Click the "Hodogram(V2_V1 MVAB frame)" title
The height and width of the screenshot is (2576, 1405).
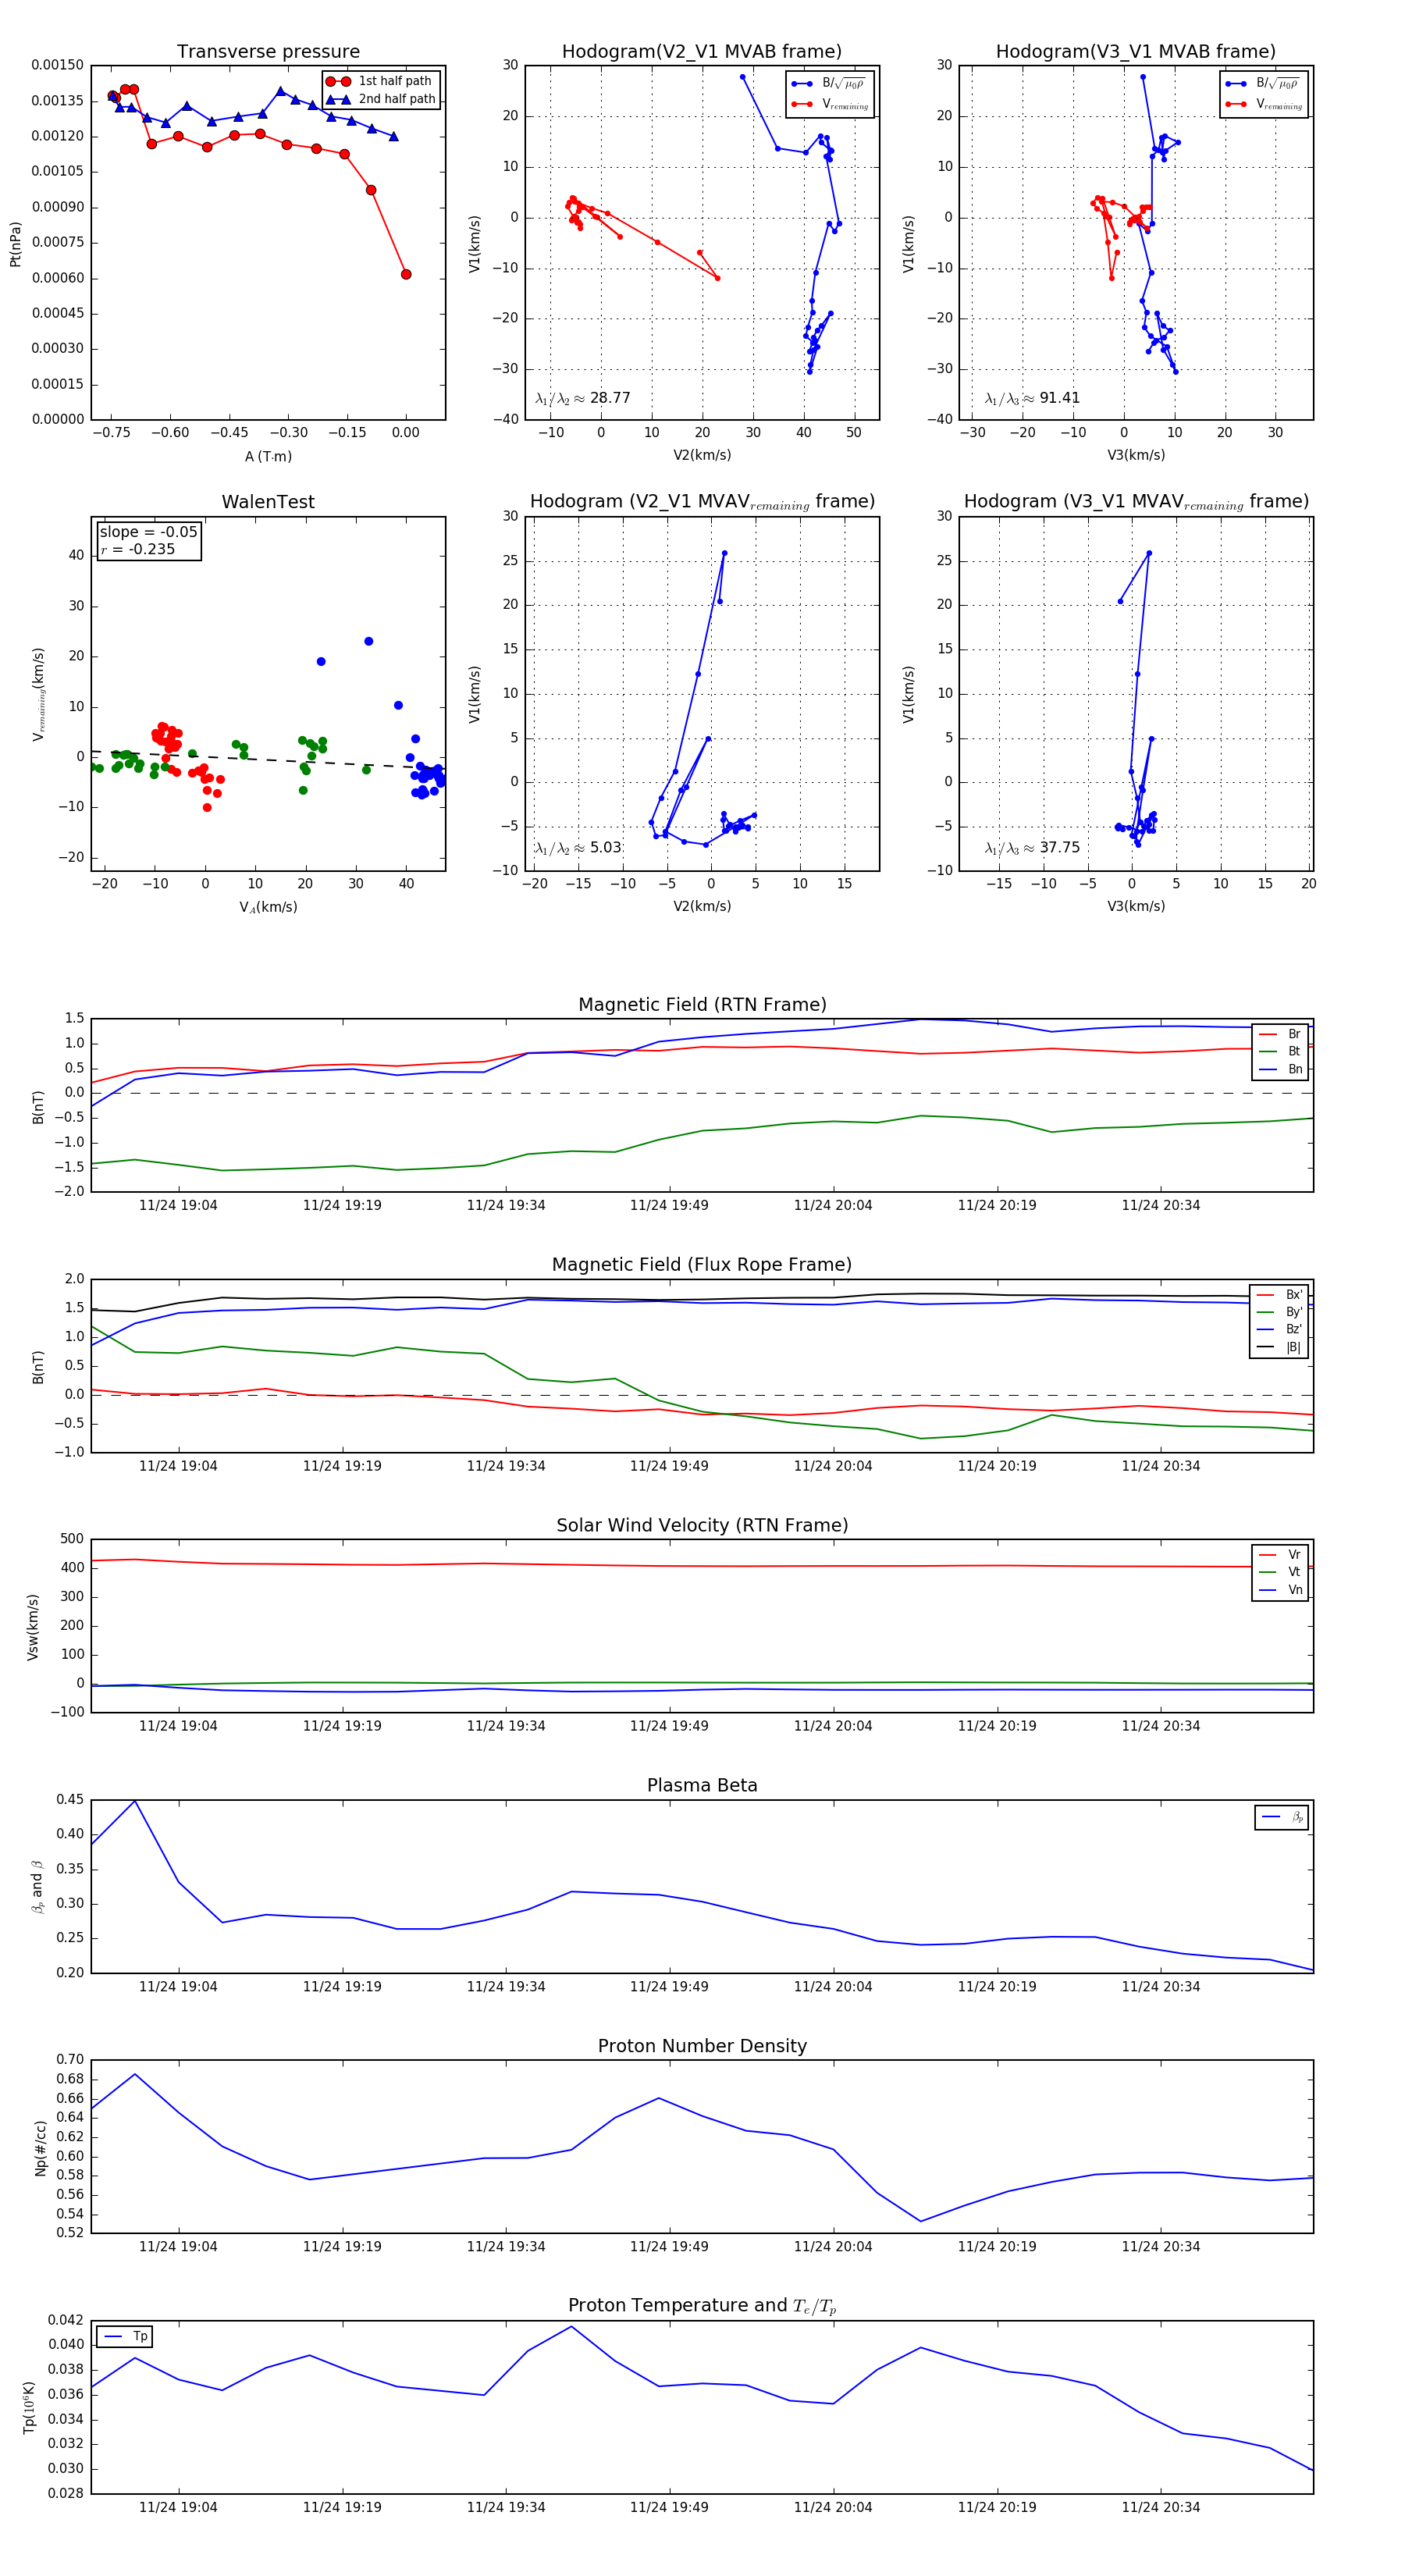pos(702,52)
